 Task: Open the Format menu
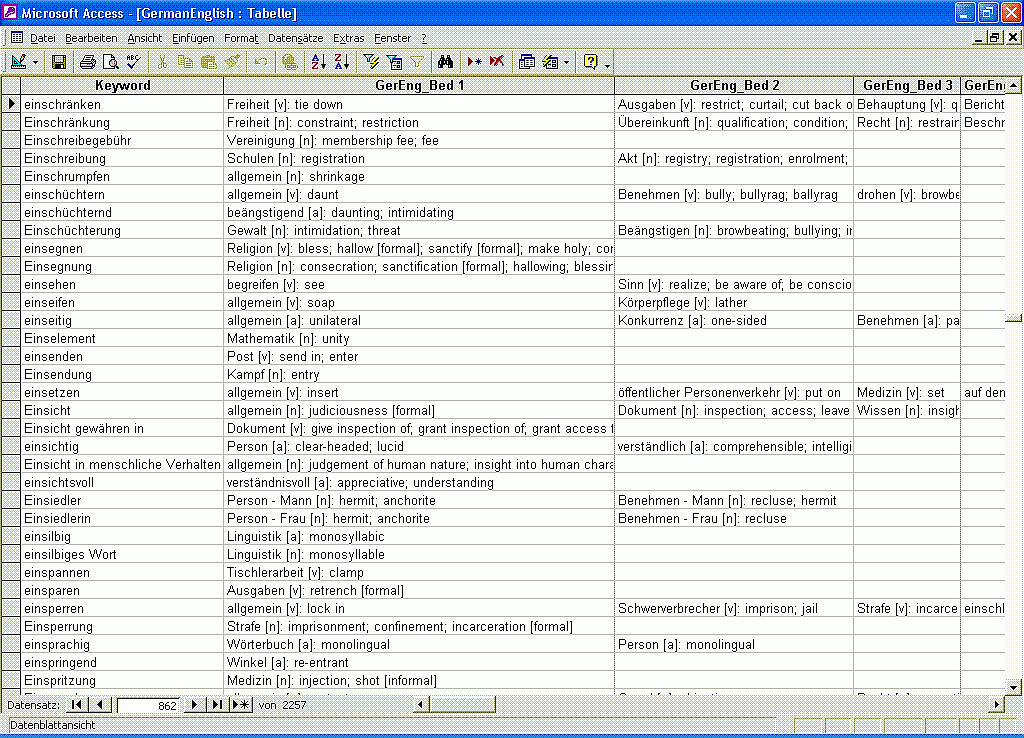[241, 39]
